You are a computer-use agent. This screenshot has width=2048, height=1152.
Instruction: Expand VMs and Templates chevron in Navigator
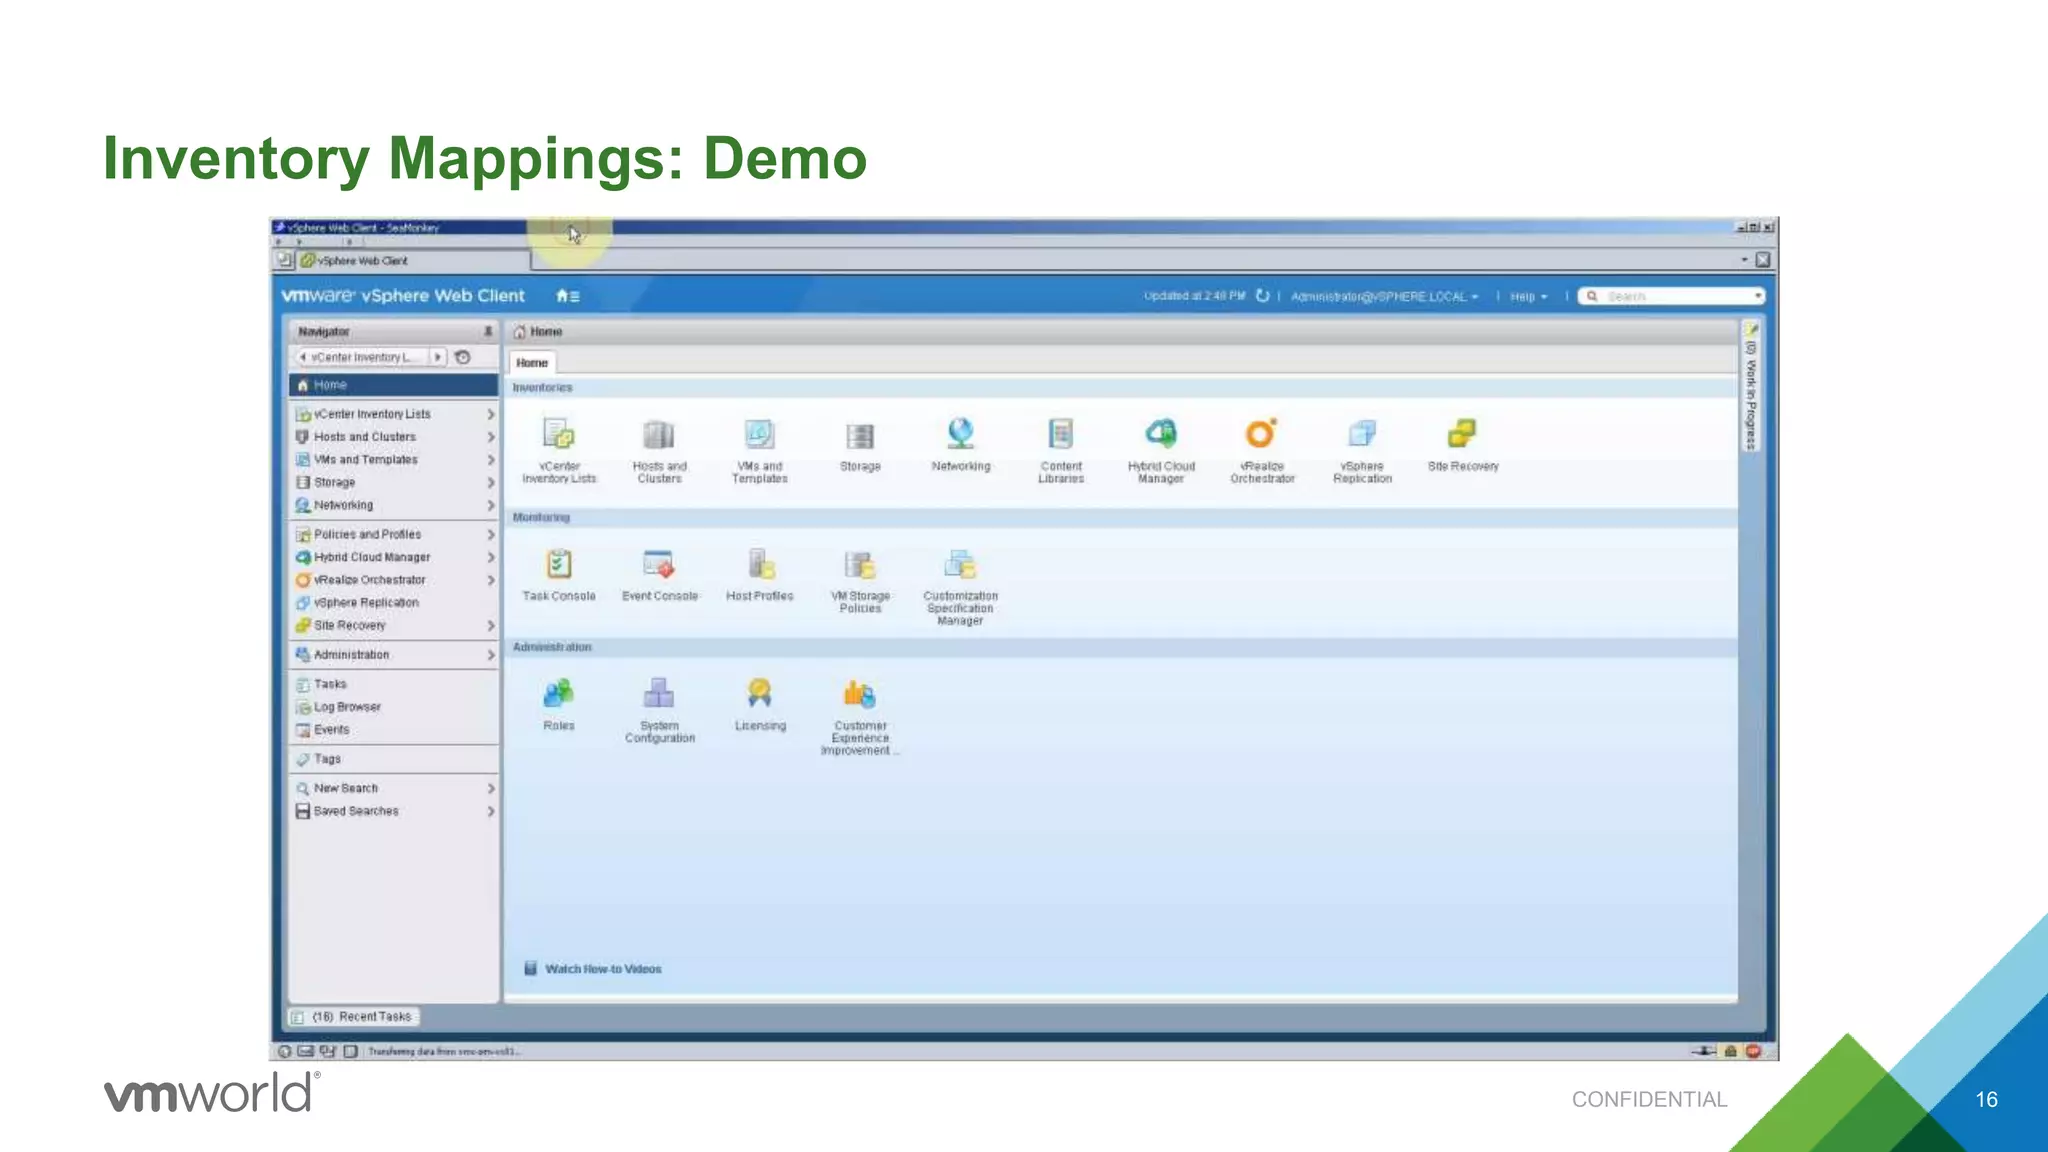pos(491,460)
